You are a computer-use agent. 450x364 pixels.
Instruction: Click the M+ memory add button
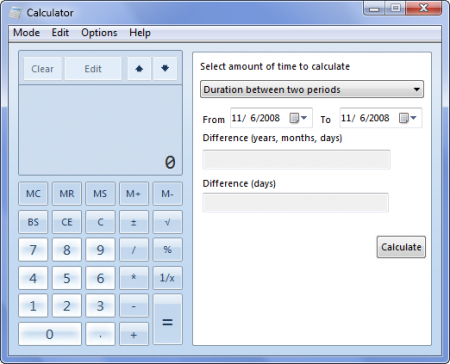tap(134, 194)
